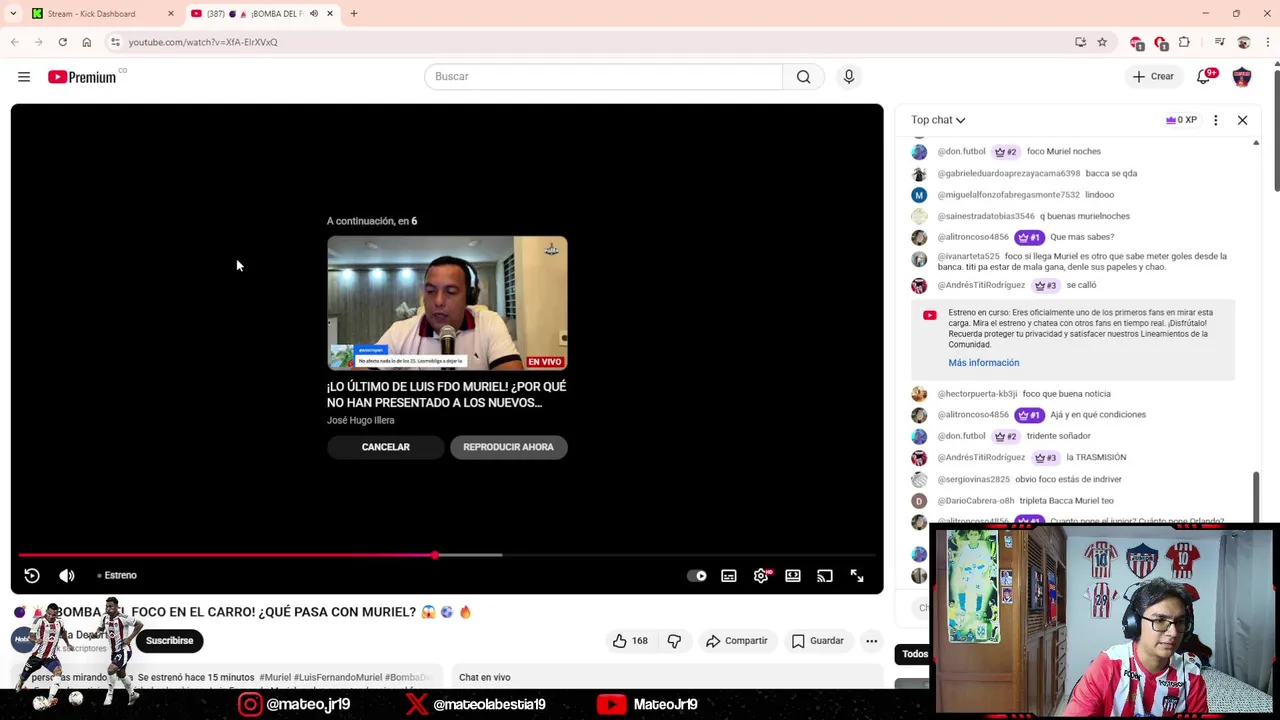The image size is (1280, 720).
Task: Go to the browser home page
Action: 86,42
